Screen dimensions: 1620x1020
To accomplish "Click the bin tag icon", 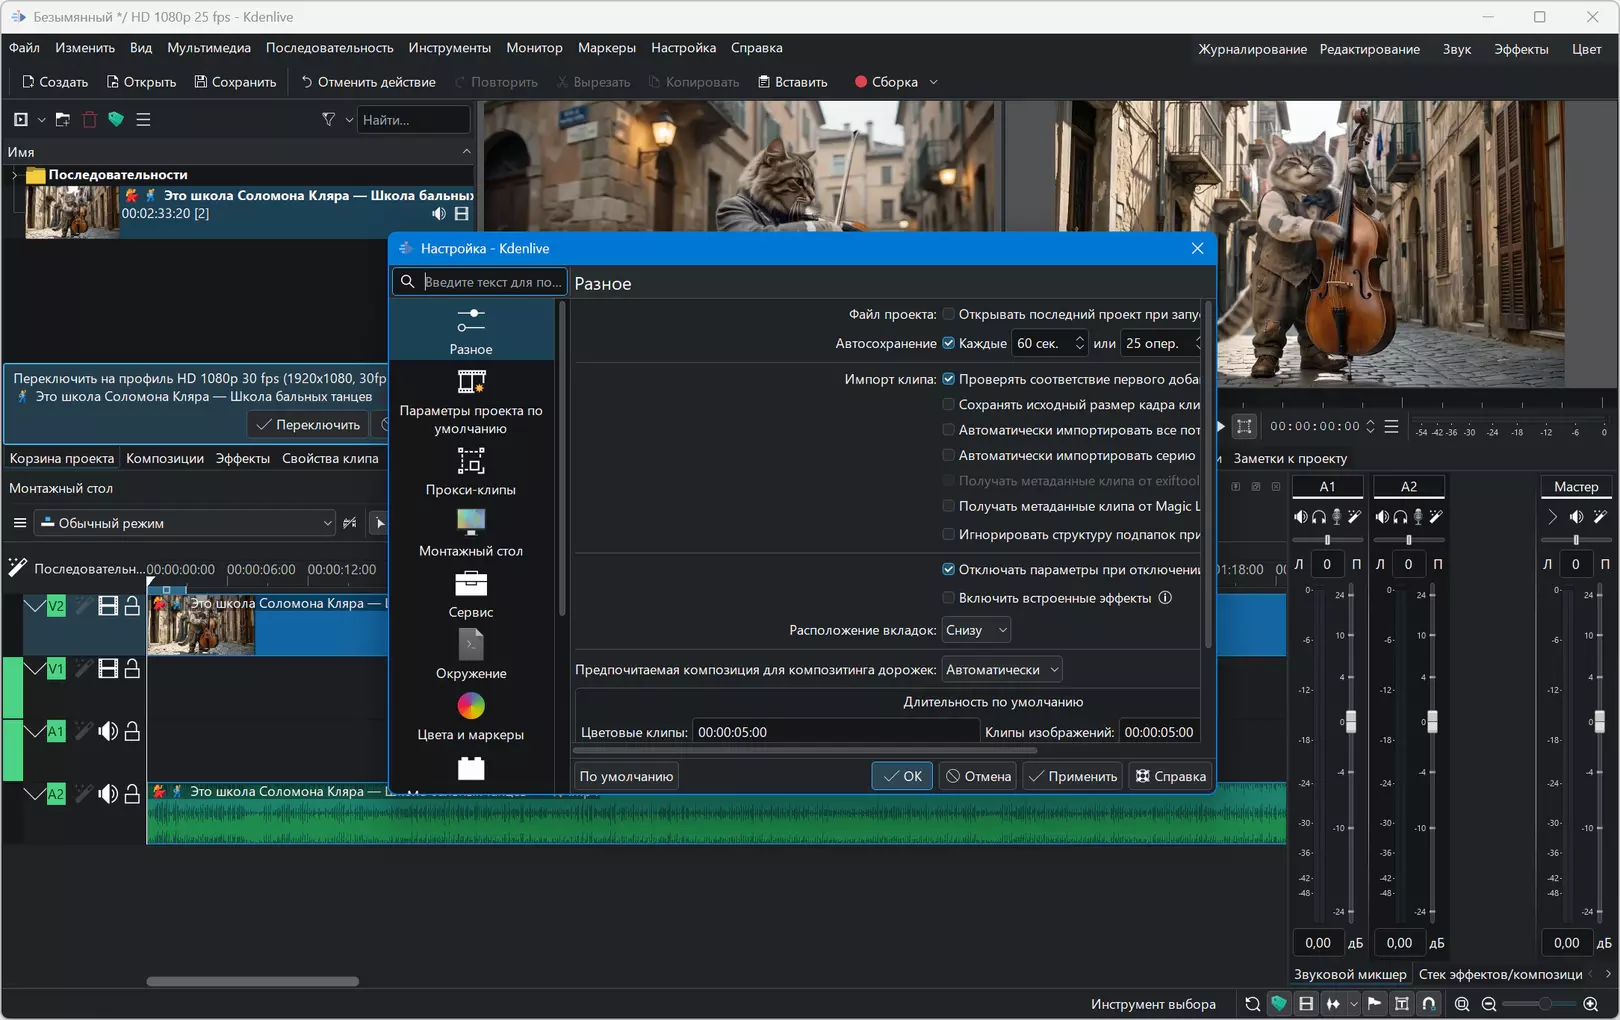I will (116, 120).
